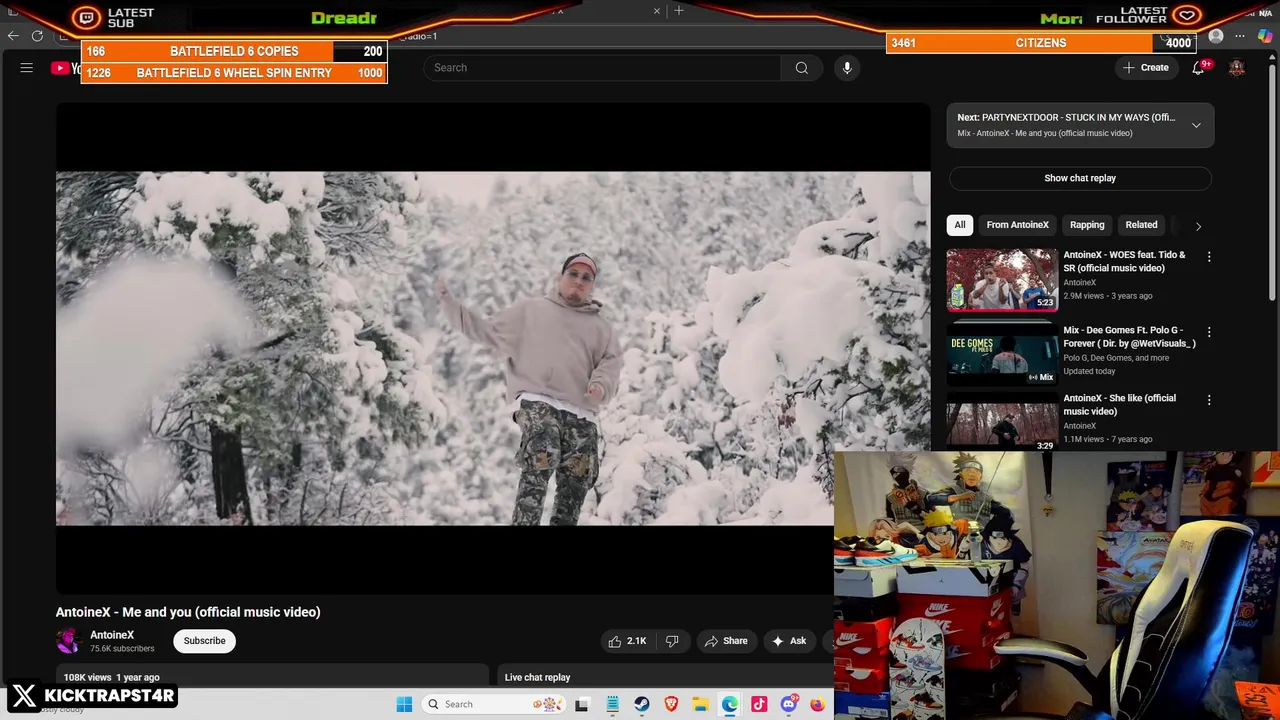Select the All filter chip

click(960, 225)
